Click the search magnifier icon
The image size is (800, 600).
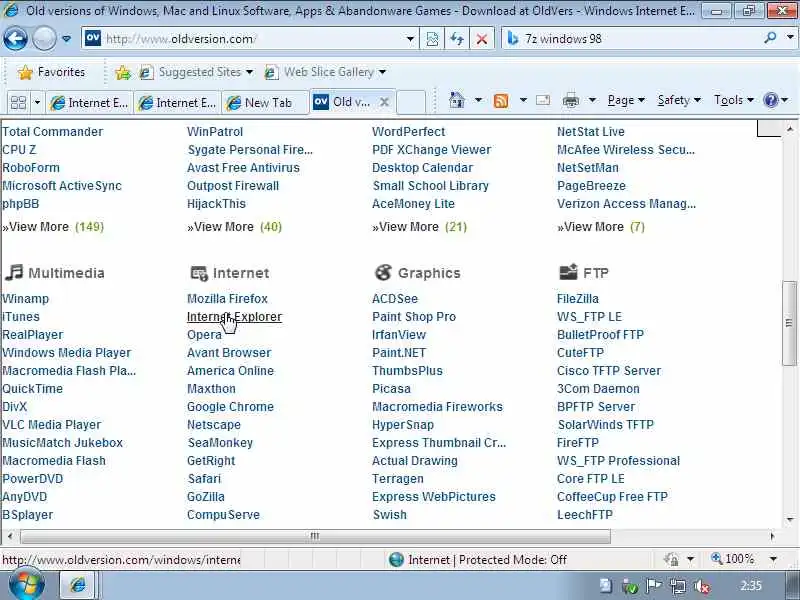point(770,38)
